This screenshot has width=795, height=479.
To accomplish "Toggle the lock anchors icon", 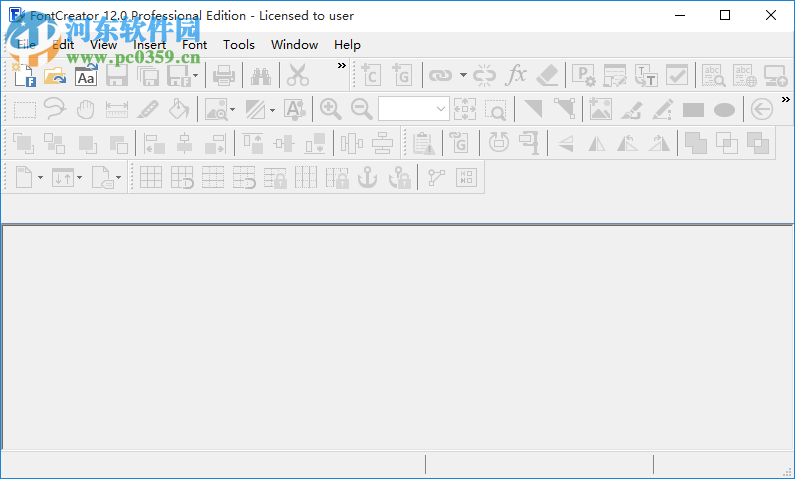I will [x=399, y=177].
